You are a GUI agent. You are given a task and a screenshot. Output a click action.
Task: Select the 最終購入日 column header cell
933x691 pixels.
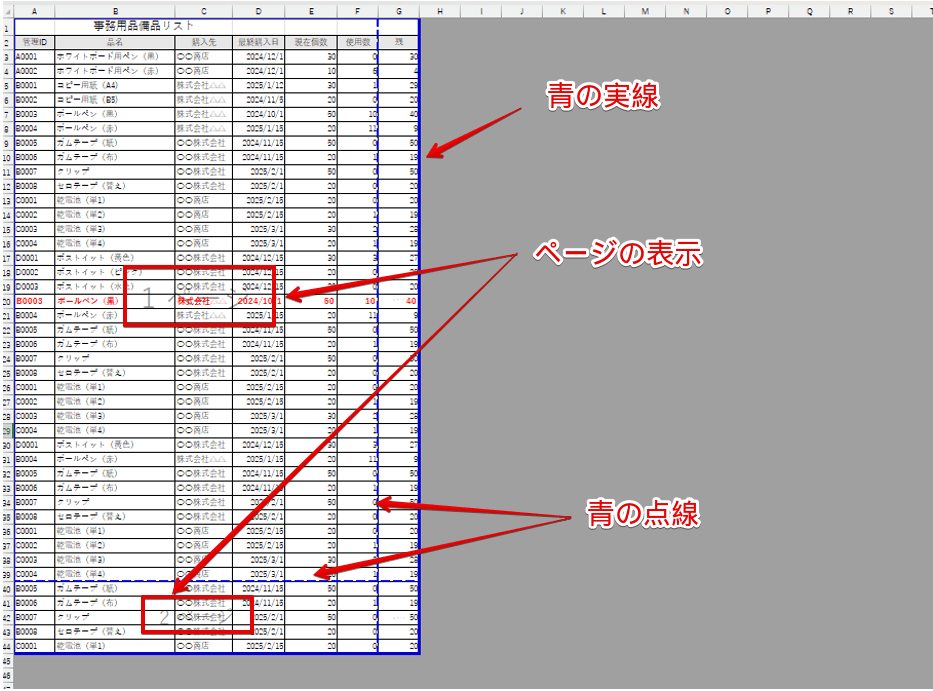pyautogui.click(x=261, y=42)
